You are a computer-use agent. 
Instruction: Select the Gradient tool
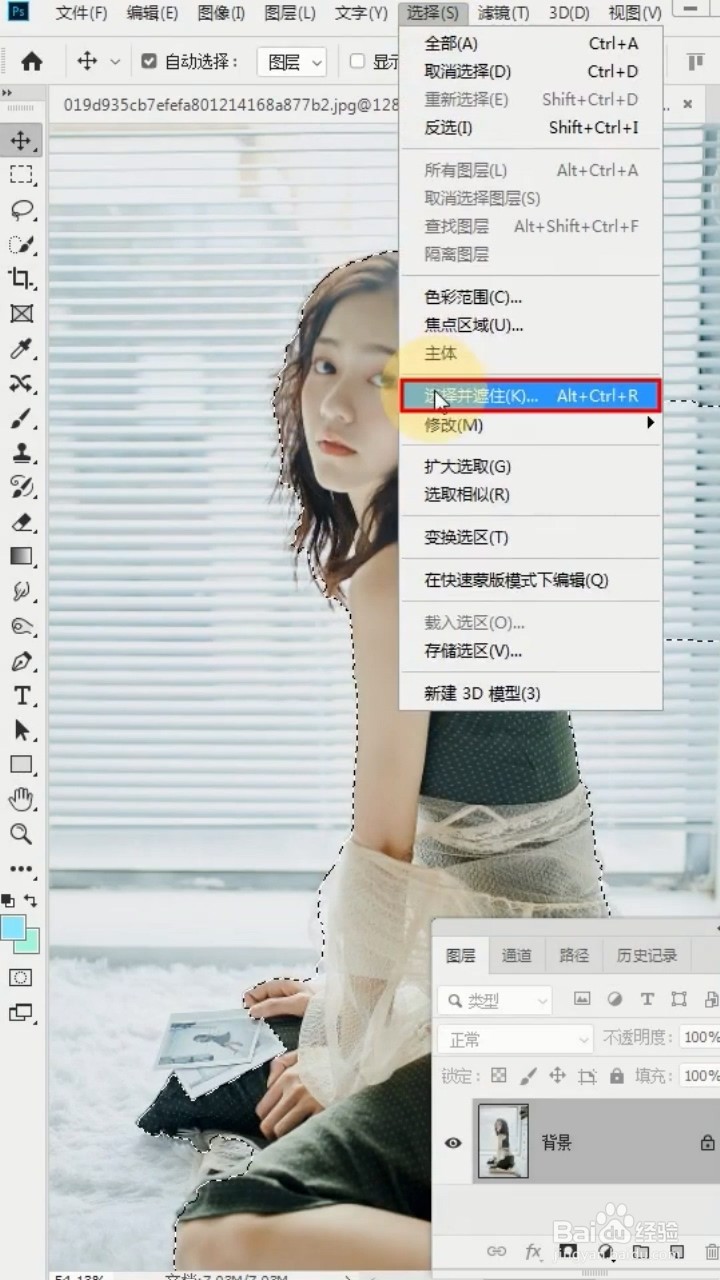[21, 556]
